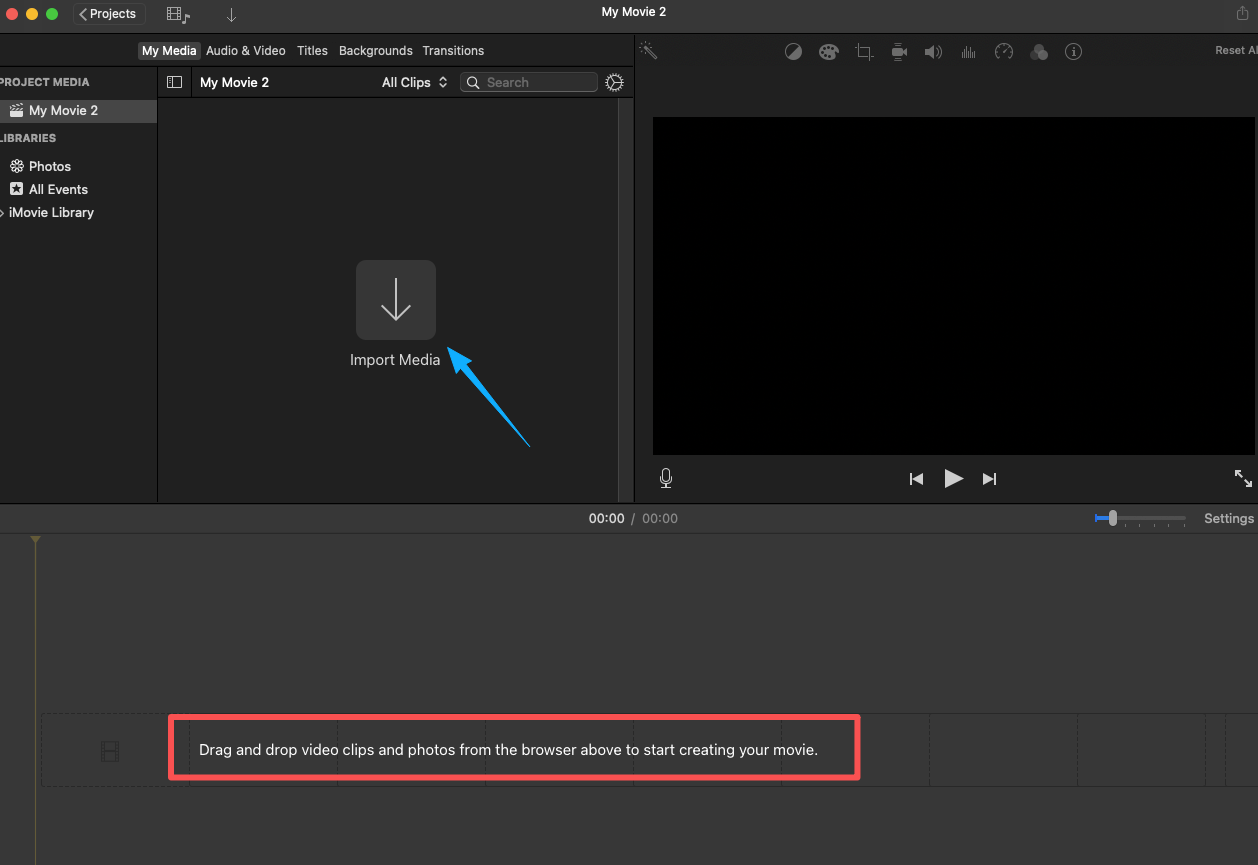This screenshot has width=1258, height=865.
Task: Select My Movie 2 in Project Media
Action: pos(78,111)
